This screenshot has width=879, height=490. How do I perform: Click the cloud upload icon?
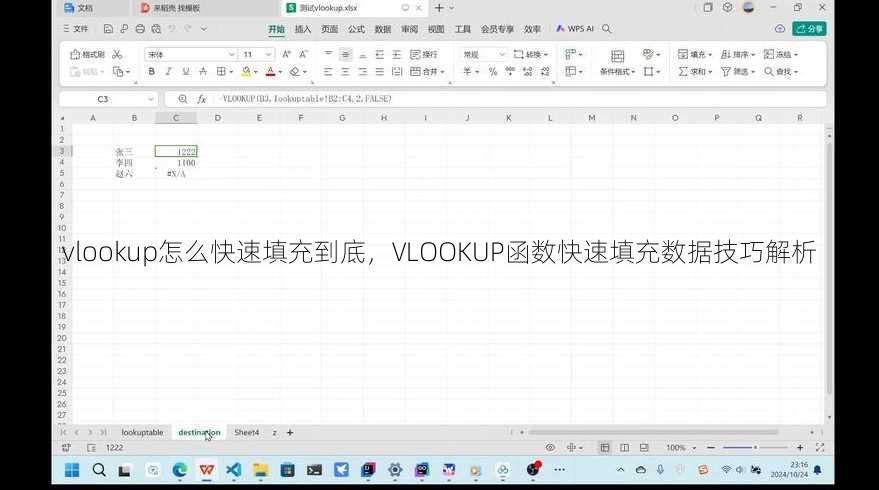[x=780, y=29]
